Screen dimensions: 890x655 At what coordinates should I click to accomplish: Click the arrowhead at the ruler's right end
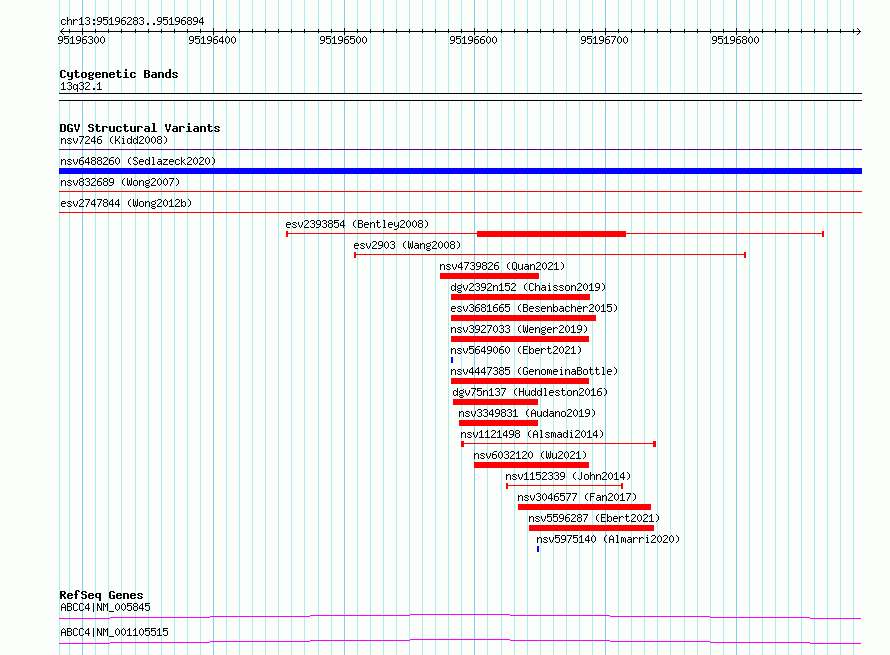(858, 31)
